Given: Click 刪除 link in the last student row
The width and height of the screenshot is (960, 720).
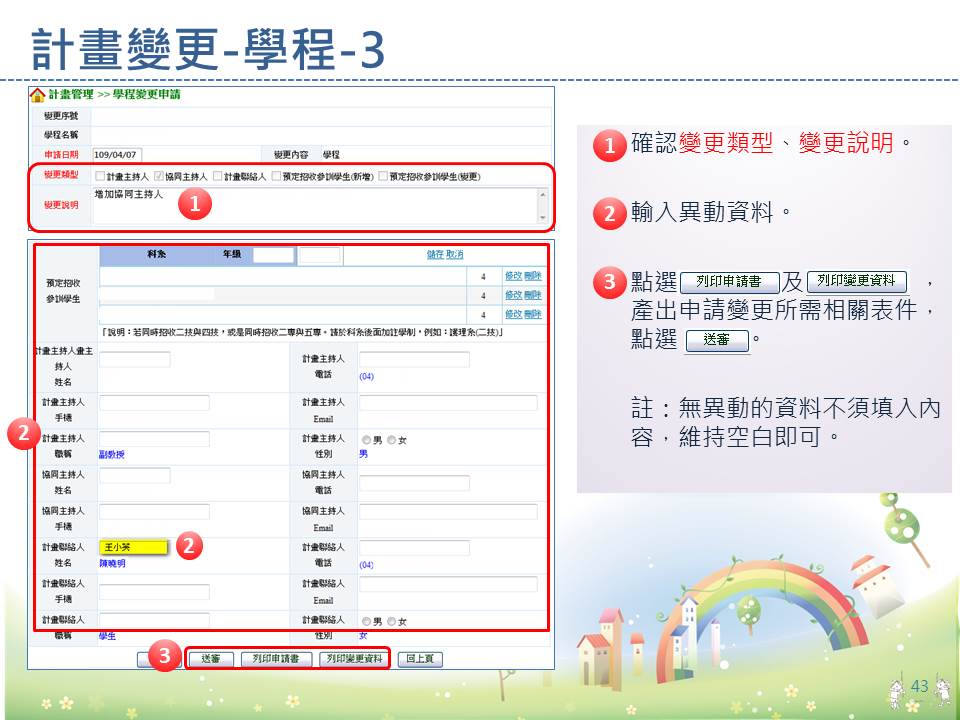Looking at the screenshot, I should coord(532,314).
